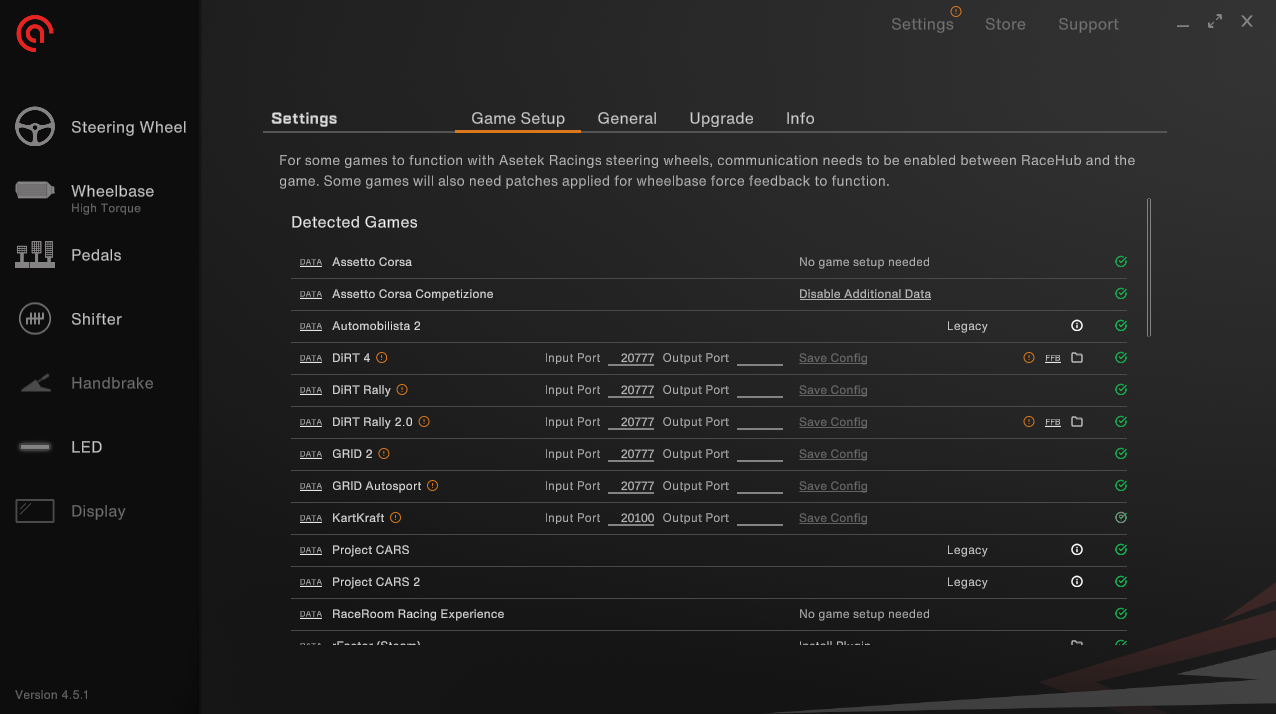Click green status check for Project CARS 2

point(1121,582)
